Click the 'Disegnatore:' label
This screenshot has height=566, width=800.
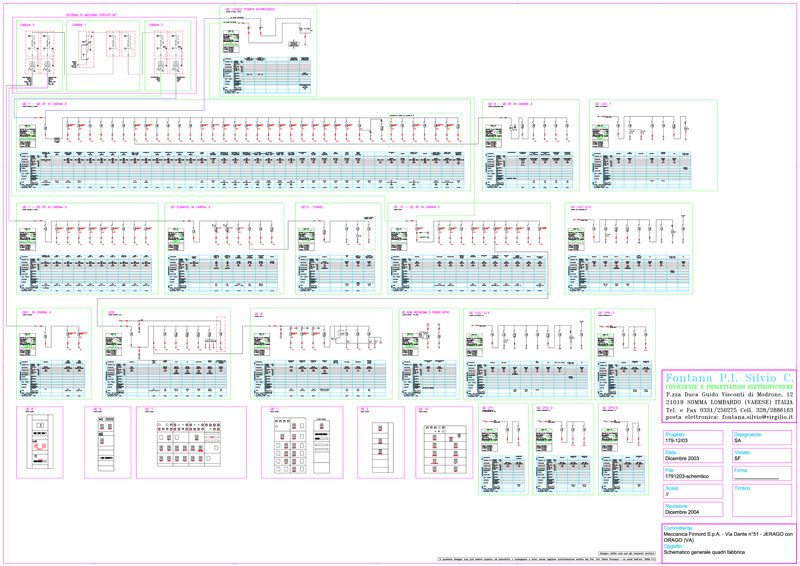748,434
